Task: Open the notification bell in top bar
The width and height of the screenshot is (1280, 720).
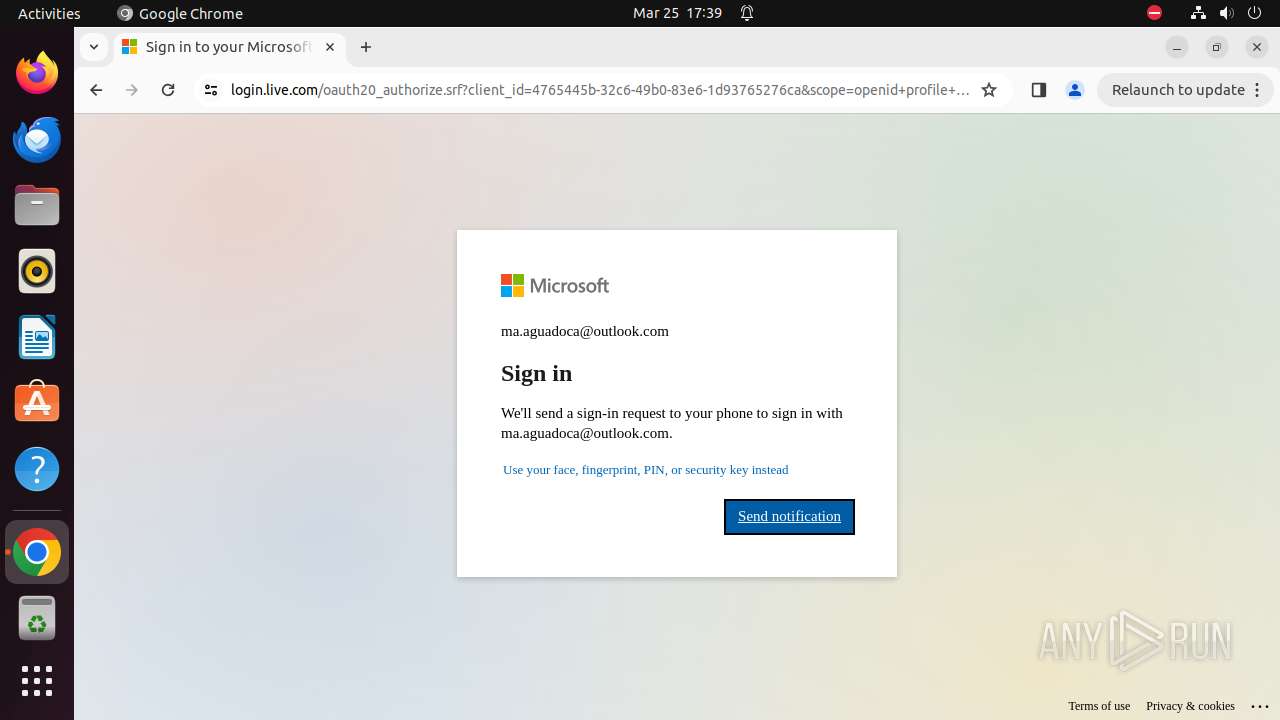Action: coord(747,13)
